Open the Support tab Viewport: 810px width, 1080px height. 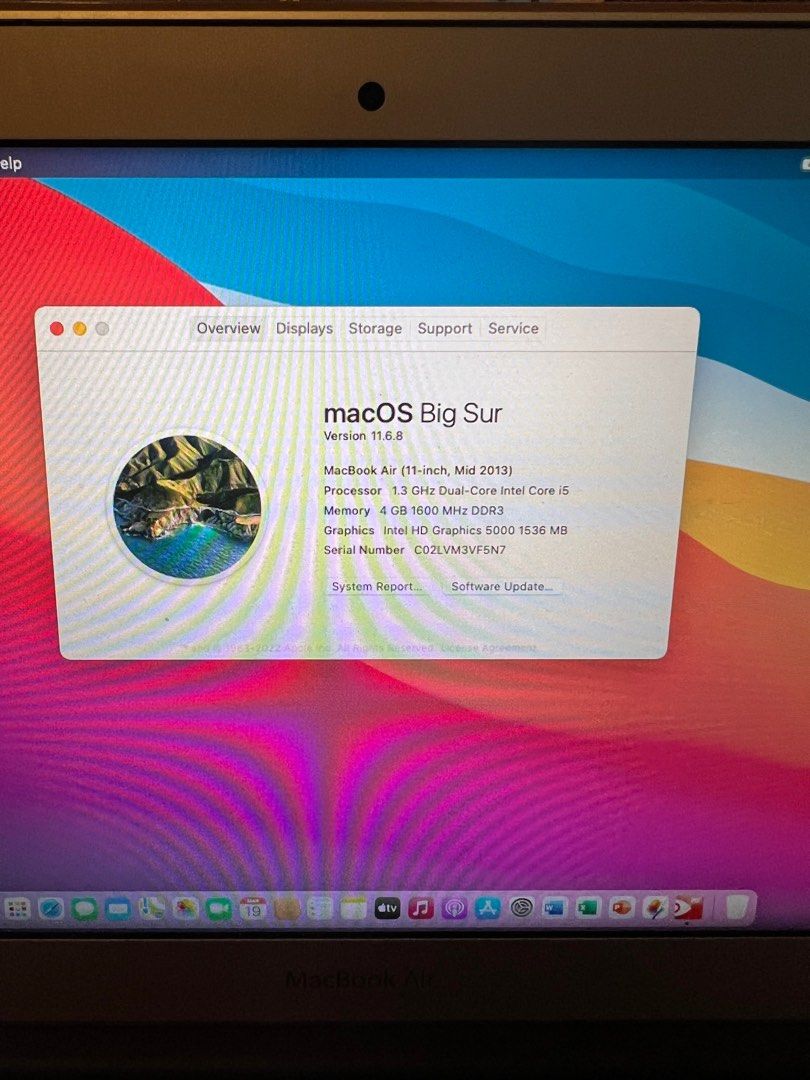coord(445,329)
